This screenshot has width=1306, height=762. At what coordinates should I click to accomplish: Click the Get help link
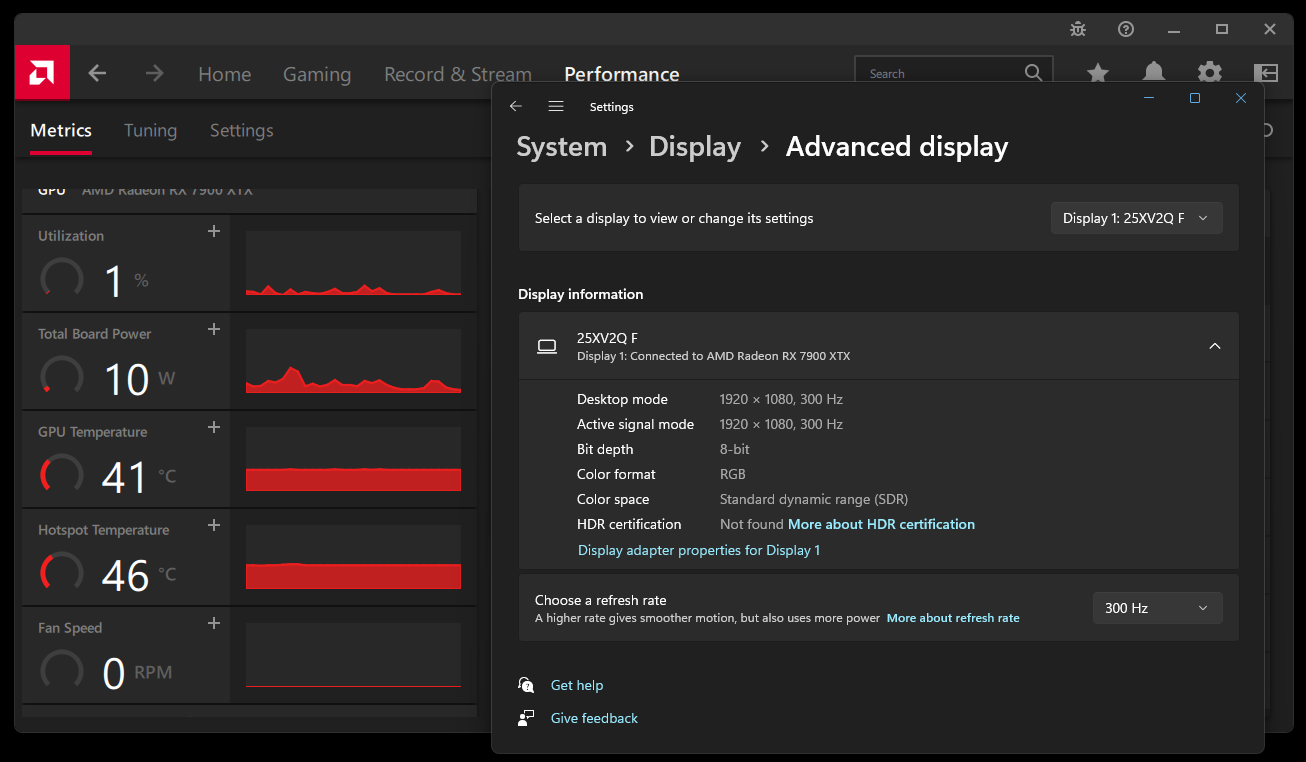pyautogui.click(x=577, y=685)
